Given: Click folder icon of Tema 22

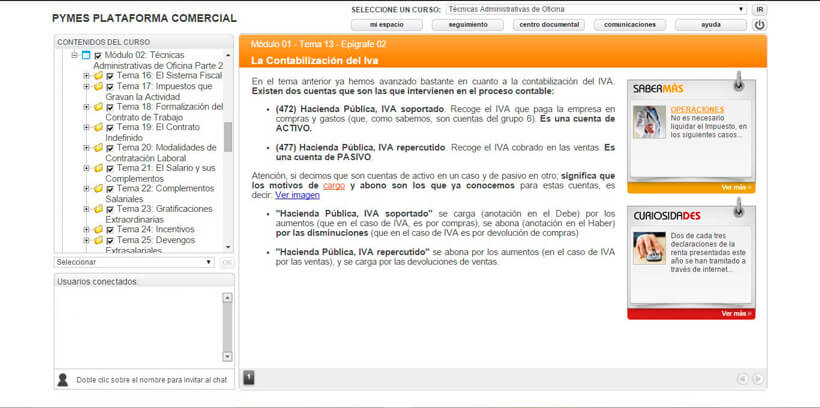Looking at the screenshot, I should pyautogui.click(x=98, y=188).
